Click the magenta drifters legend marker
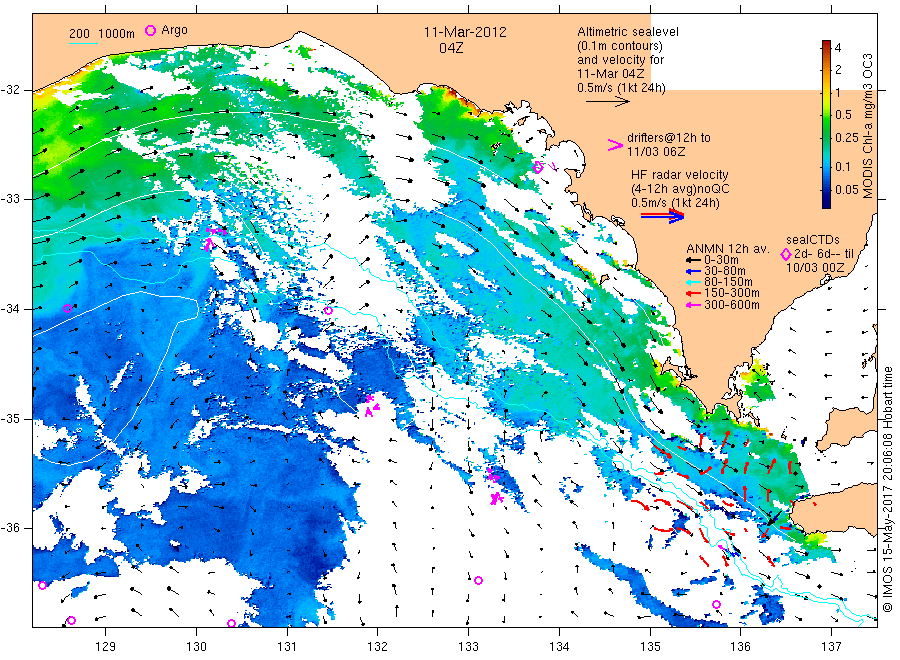Viewport: 900px width, 660px height. [x=615, y=145]
